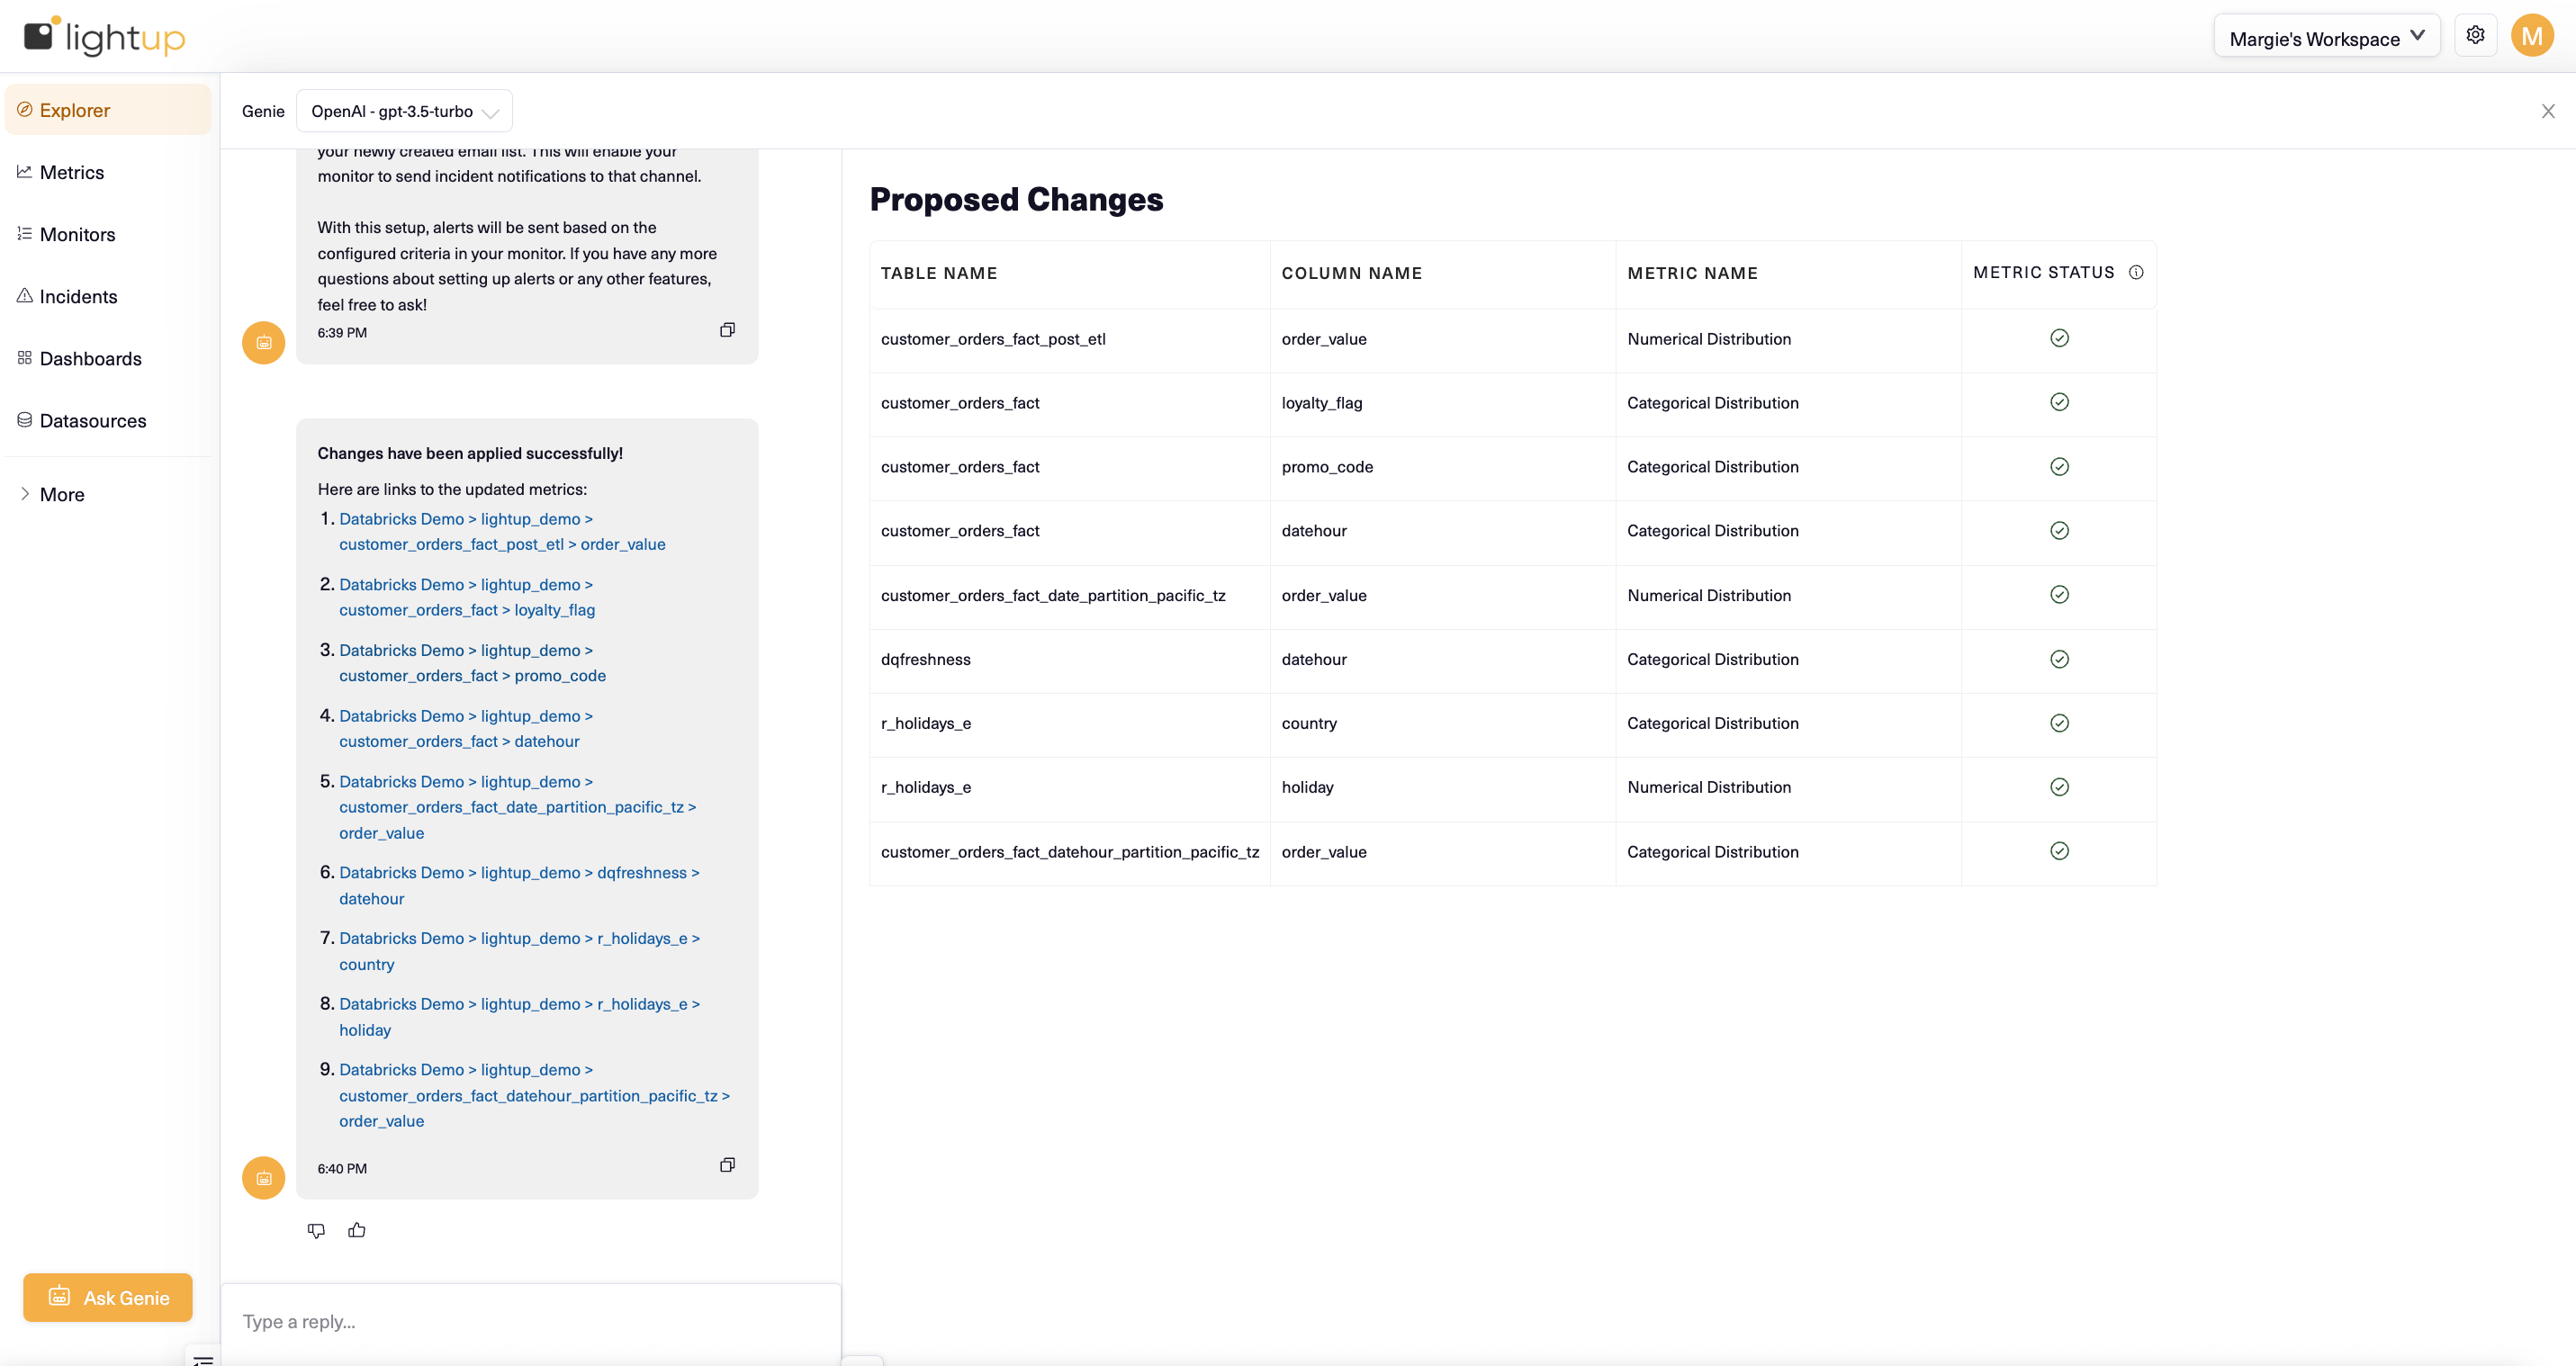This screenshot has width=2576, height=1366.
Task: Click status check for loyalty_flag row
Action: (x=2059, y=402)
